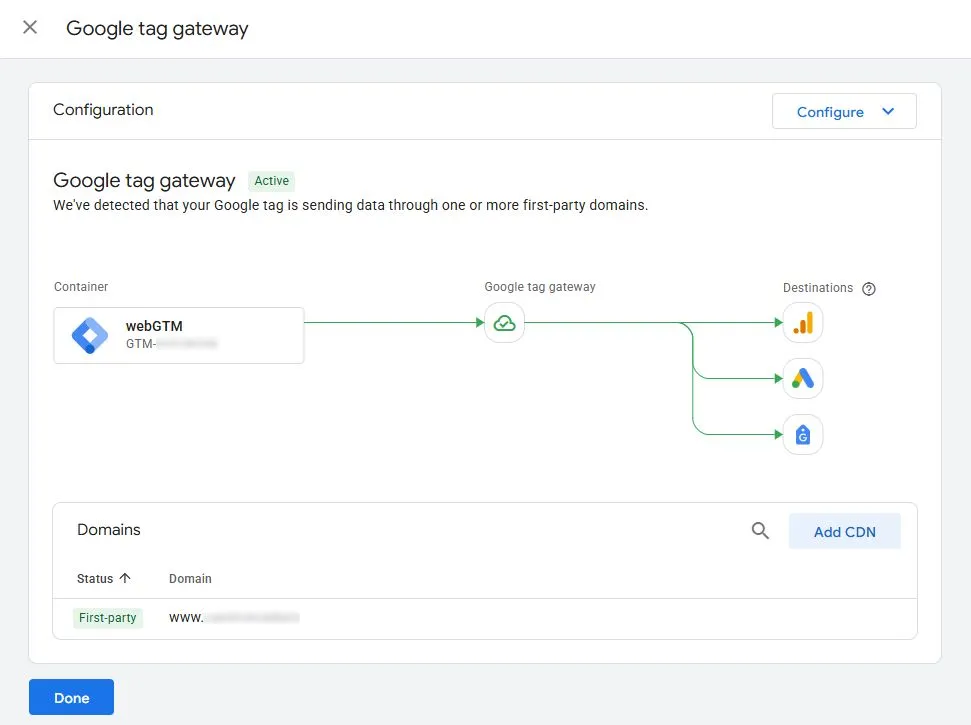The height and width of the screenshot is (725, 971).
Task: Close the Google tag gateway panel
Action: click(30, 27)
